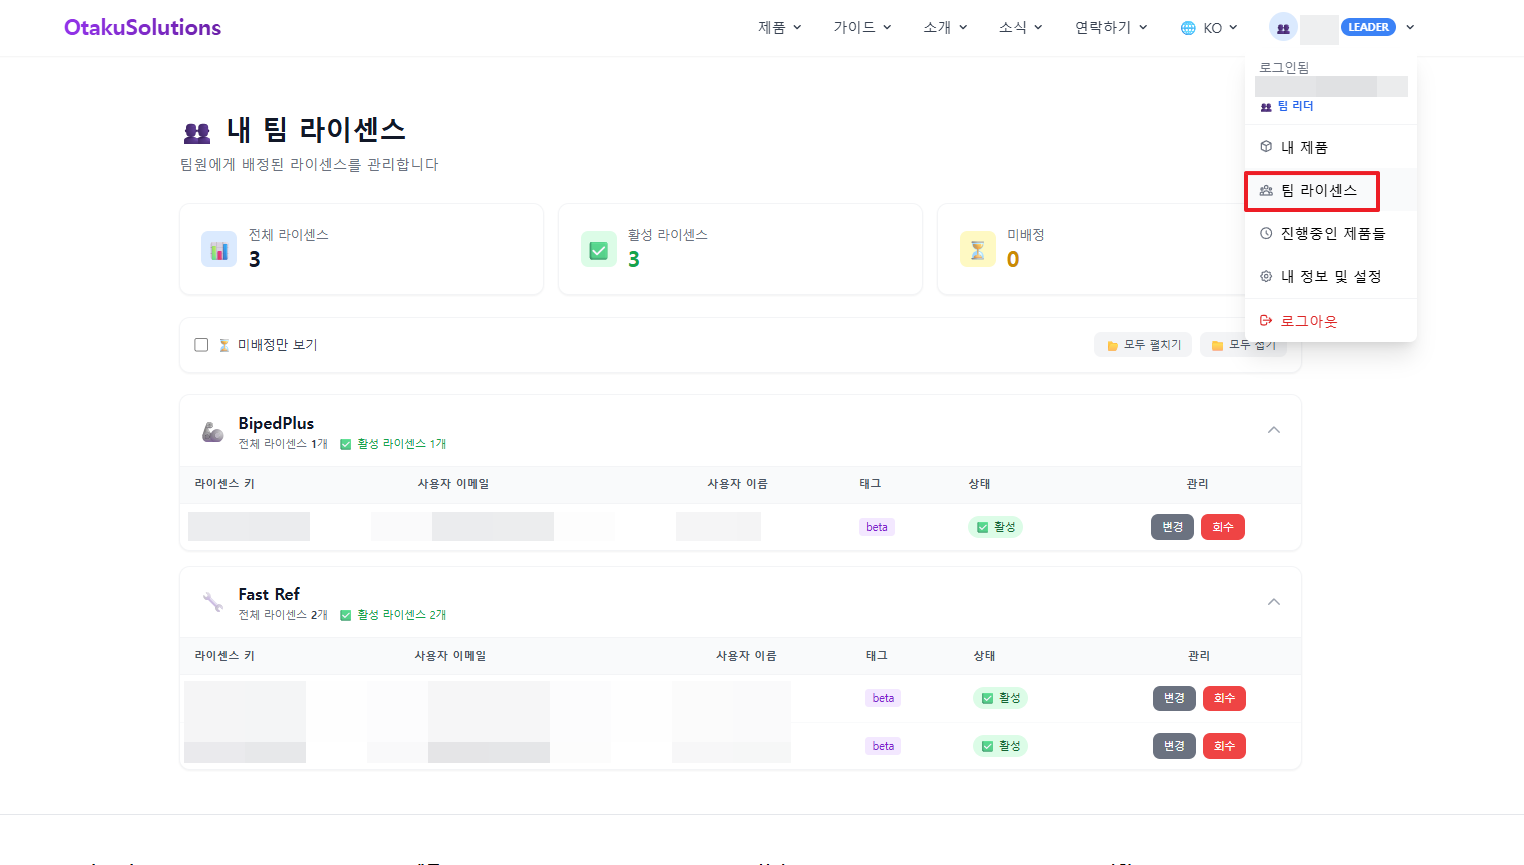Select 내 제품 from the user menu
Image resolution: width=1524 pixels, height=865 pixels.
[x=1304, y=147]
